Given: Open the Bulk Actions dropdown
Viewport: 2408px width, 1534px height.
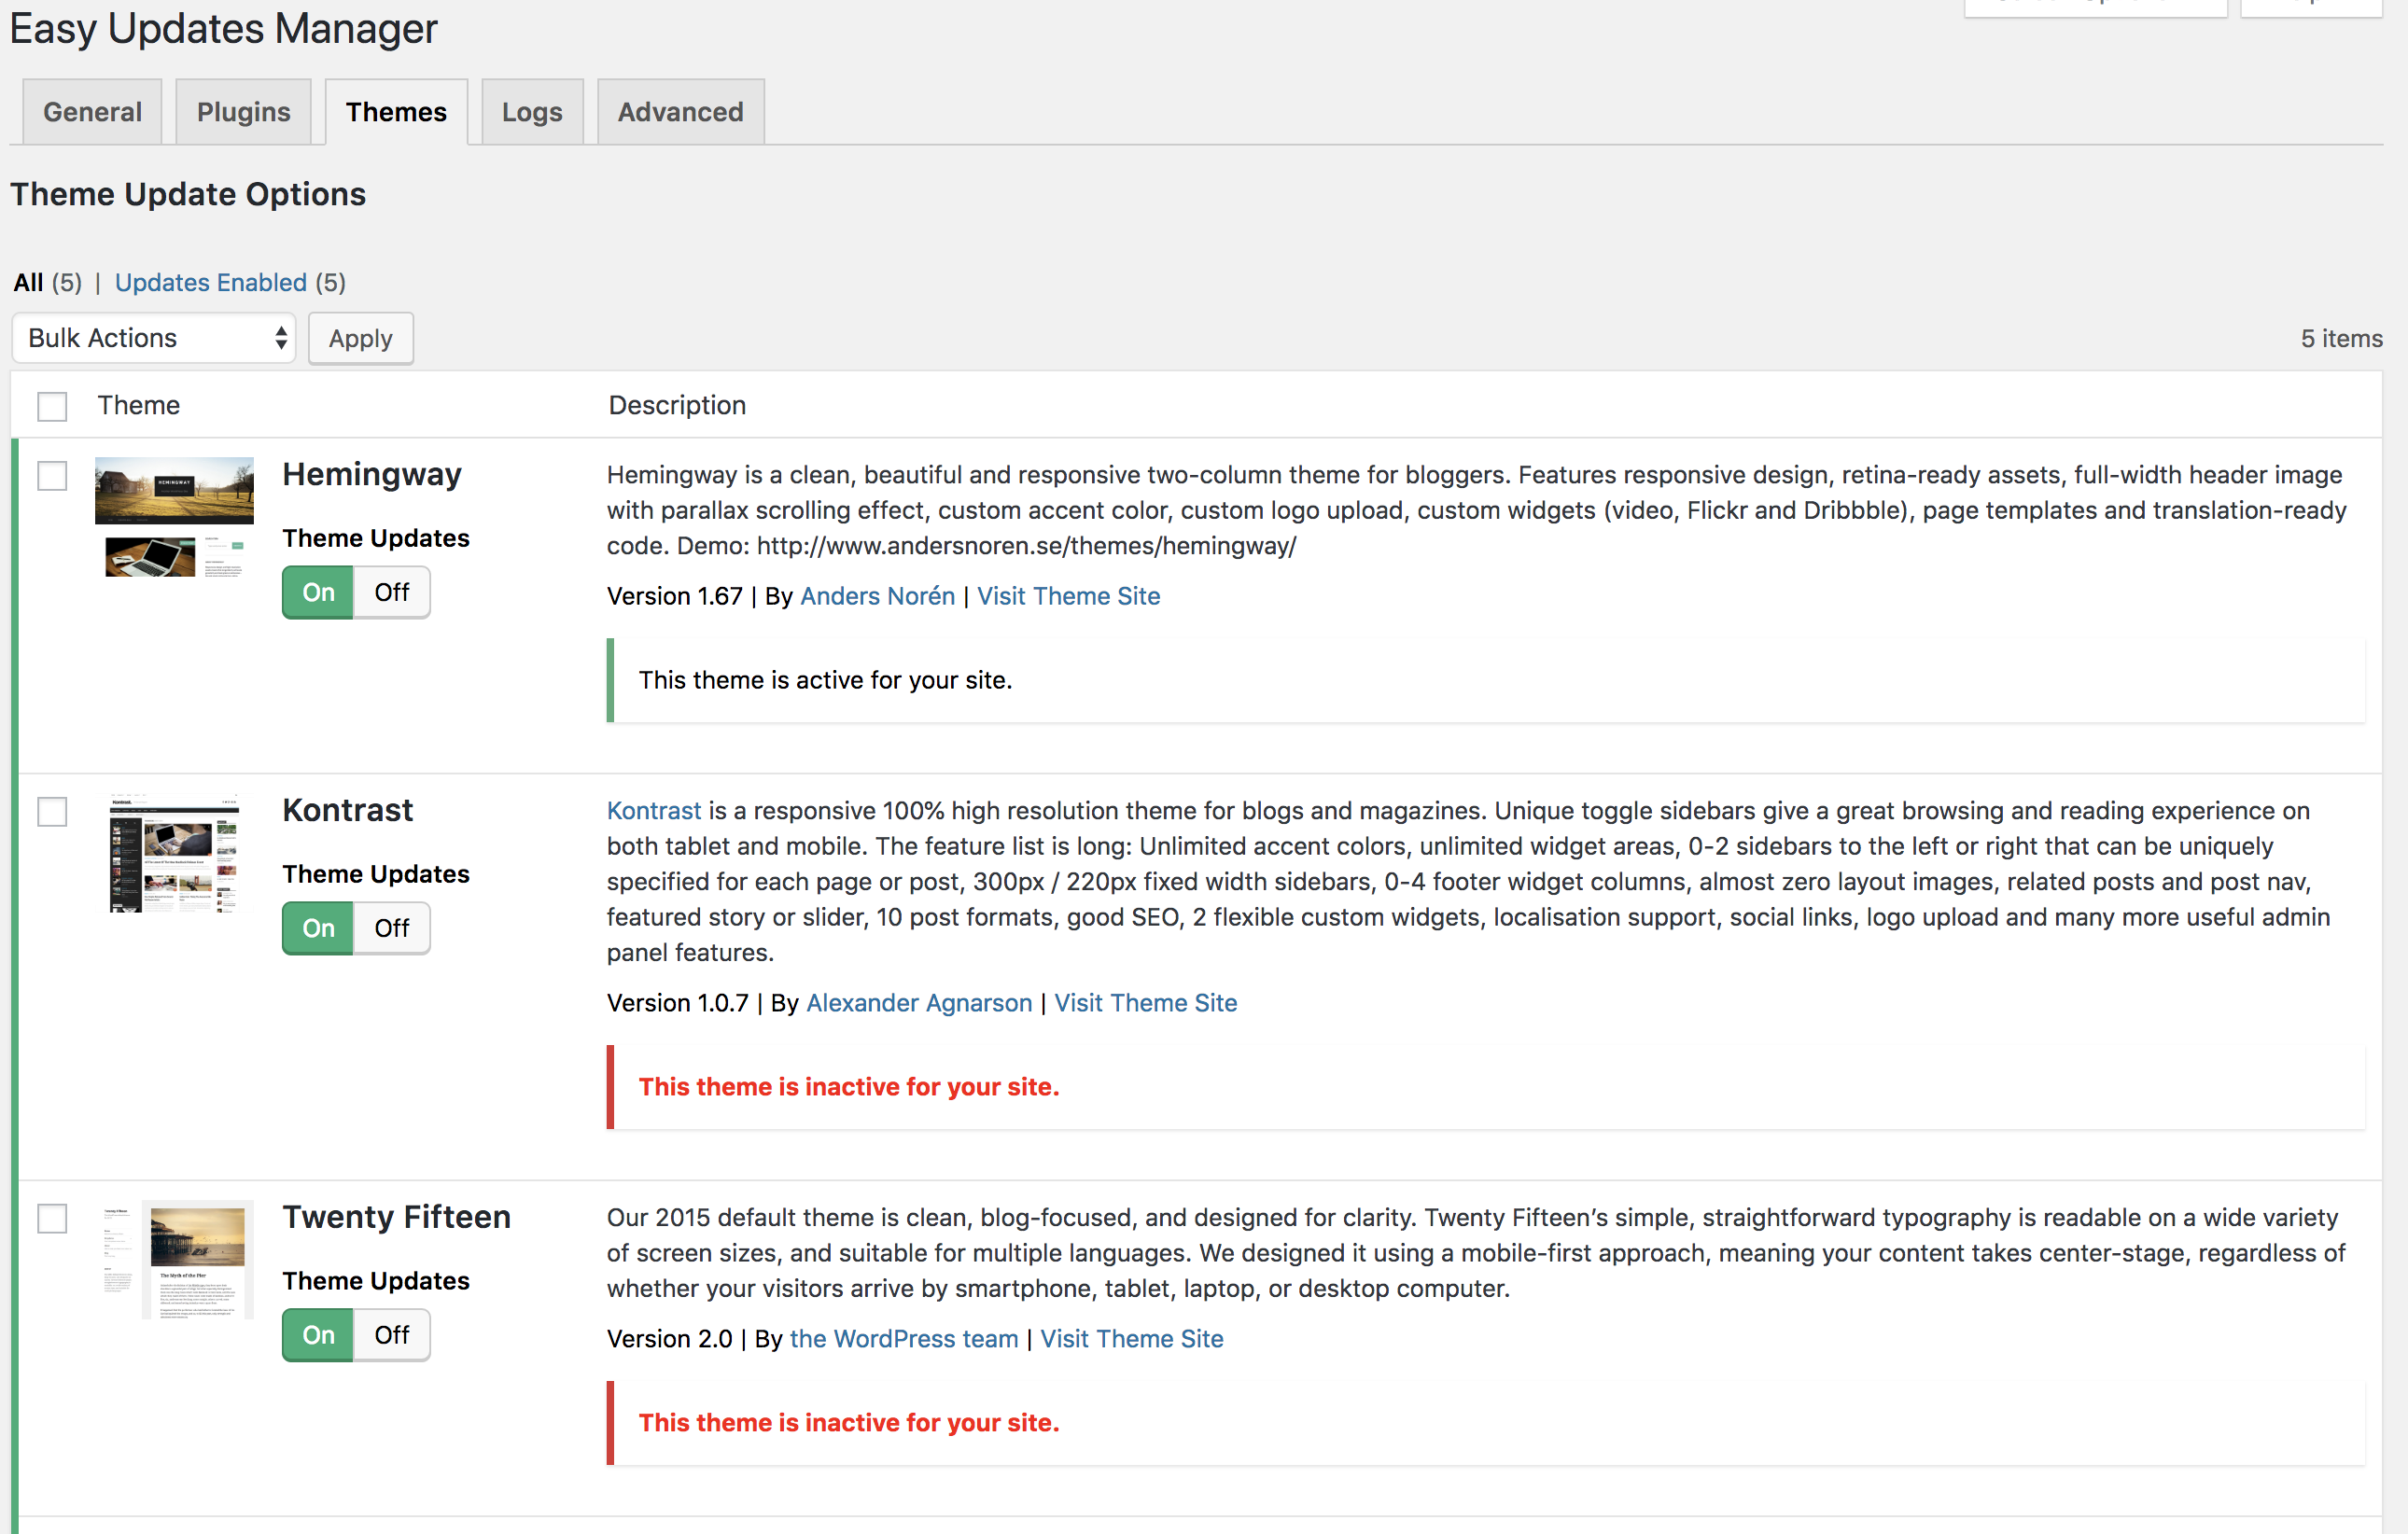Looking at the screenshot, I should click(154, 338).
